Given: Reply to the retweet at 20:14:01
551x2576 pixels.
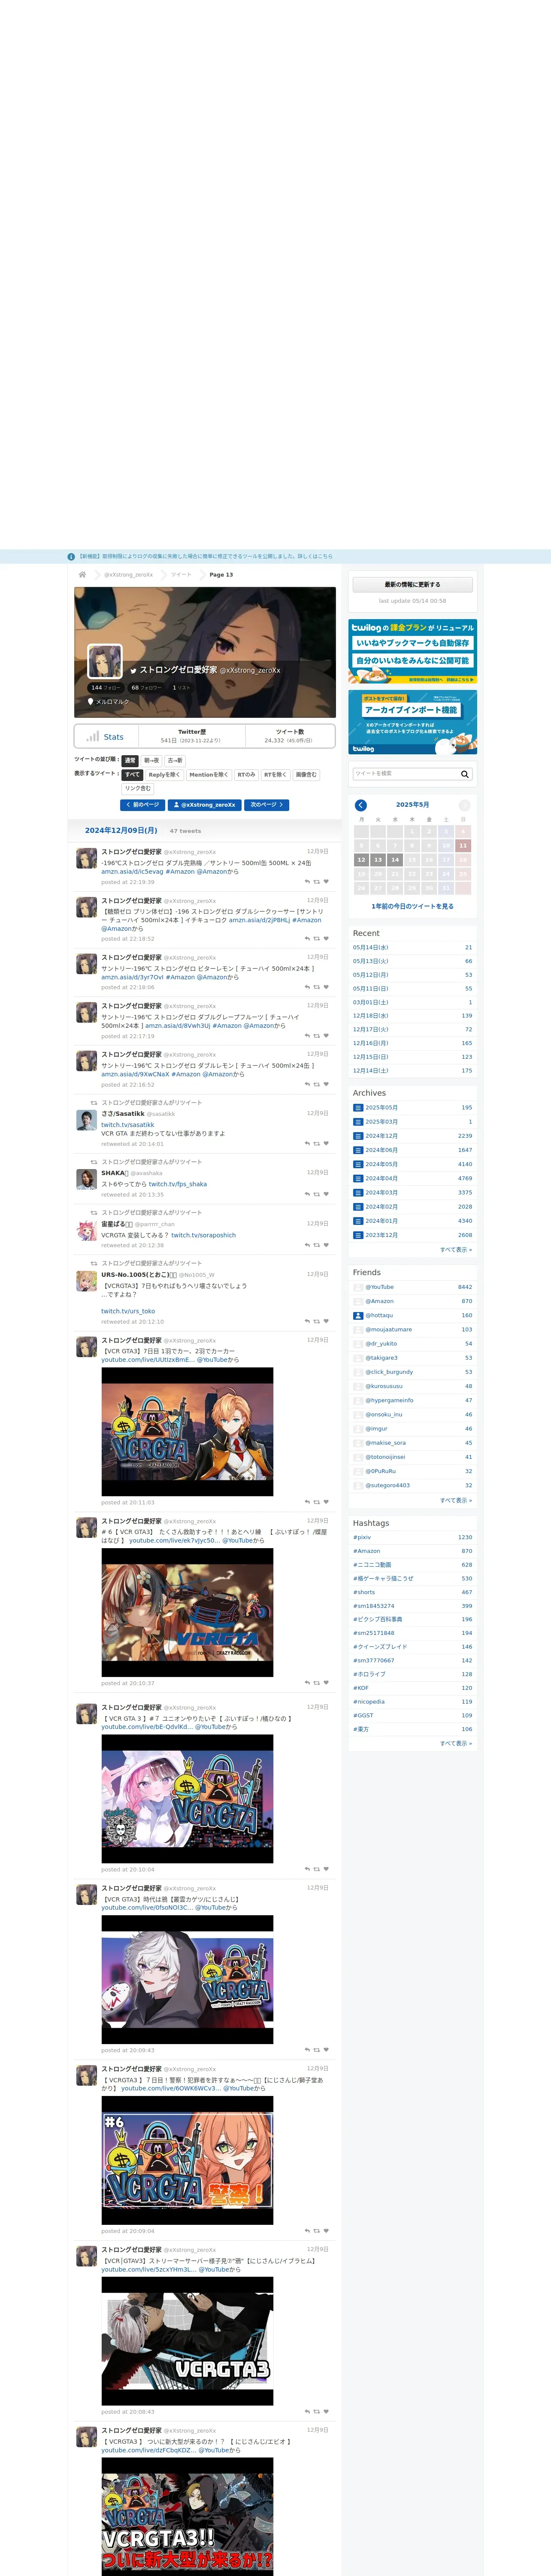Looking at the screenshot, I should coord(307,1144).
